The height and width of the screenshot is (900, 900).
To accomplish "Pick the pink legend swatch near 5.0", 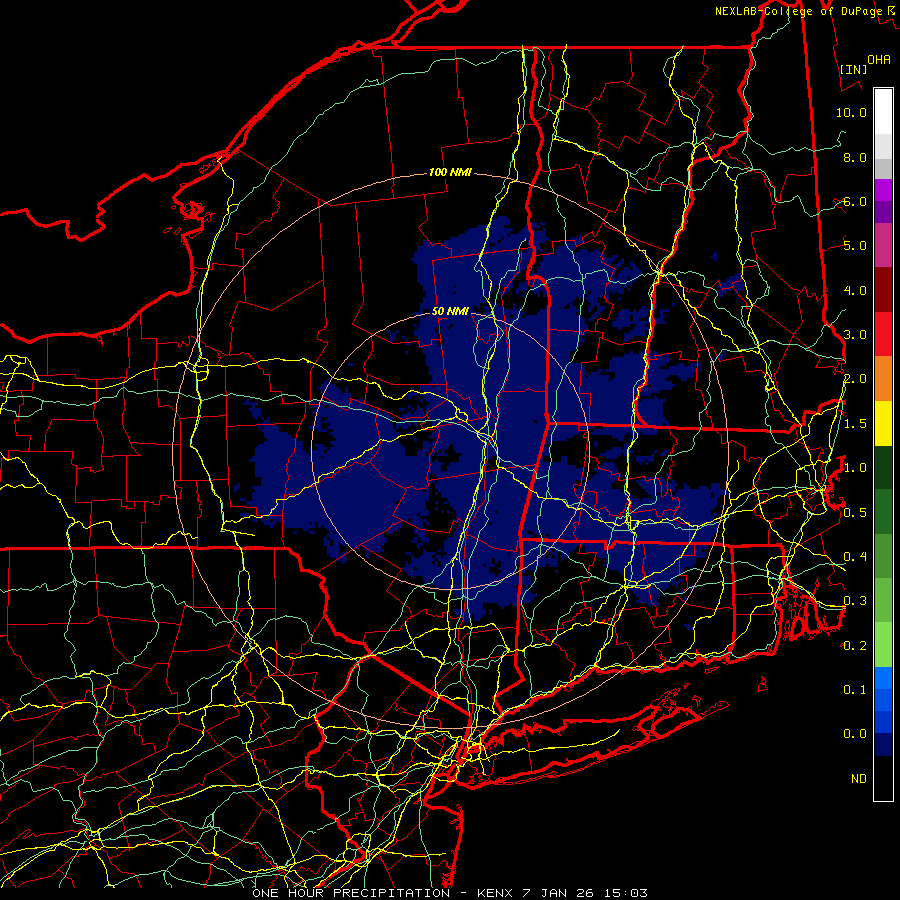I will [x=883, y=245].
